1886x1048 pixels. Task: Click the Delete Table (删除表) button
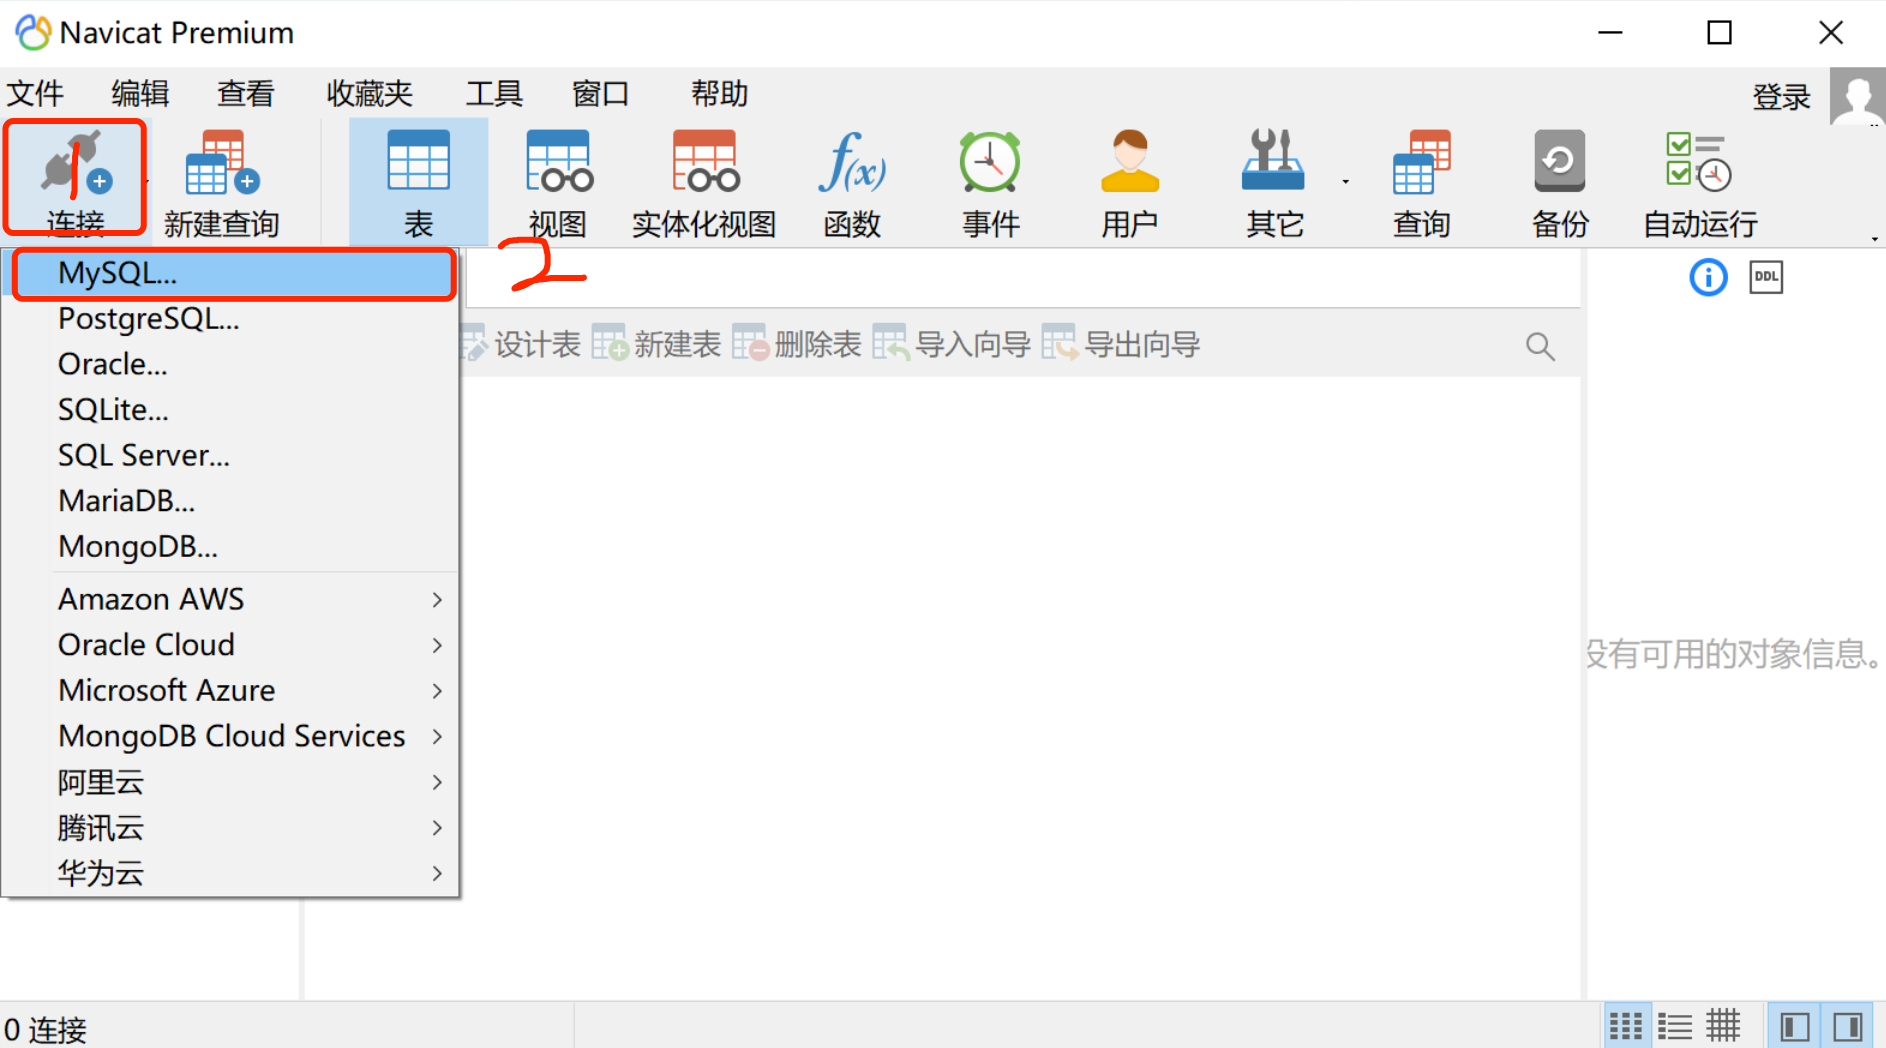click(796, 344)
